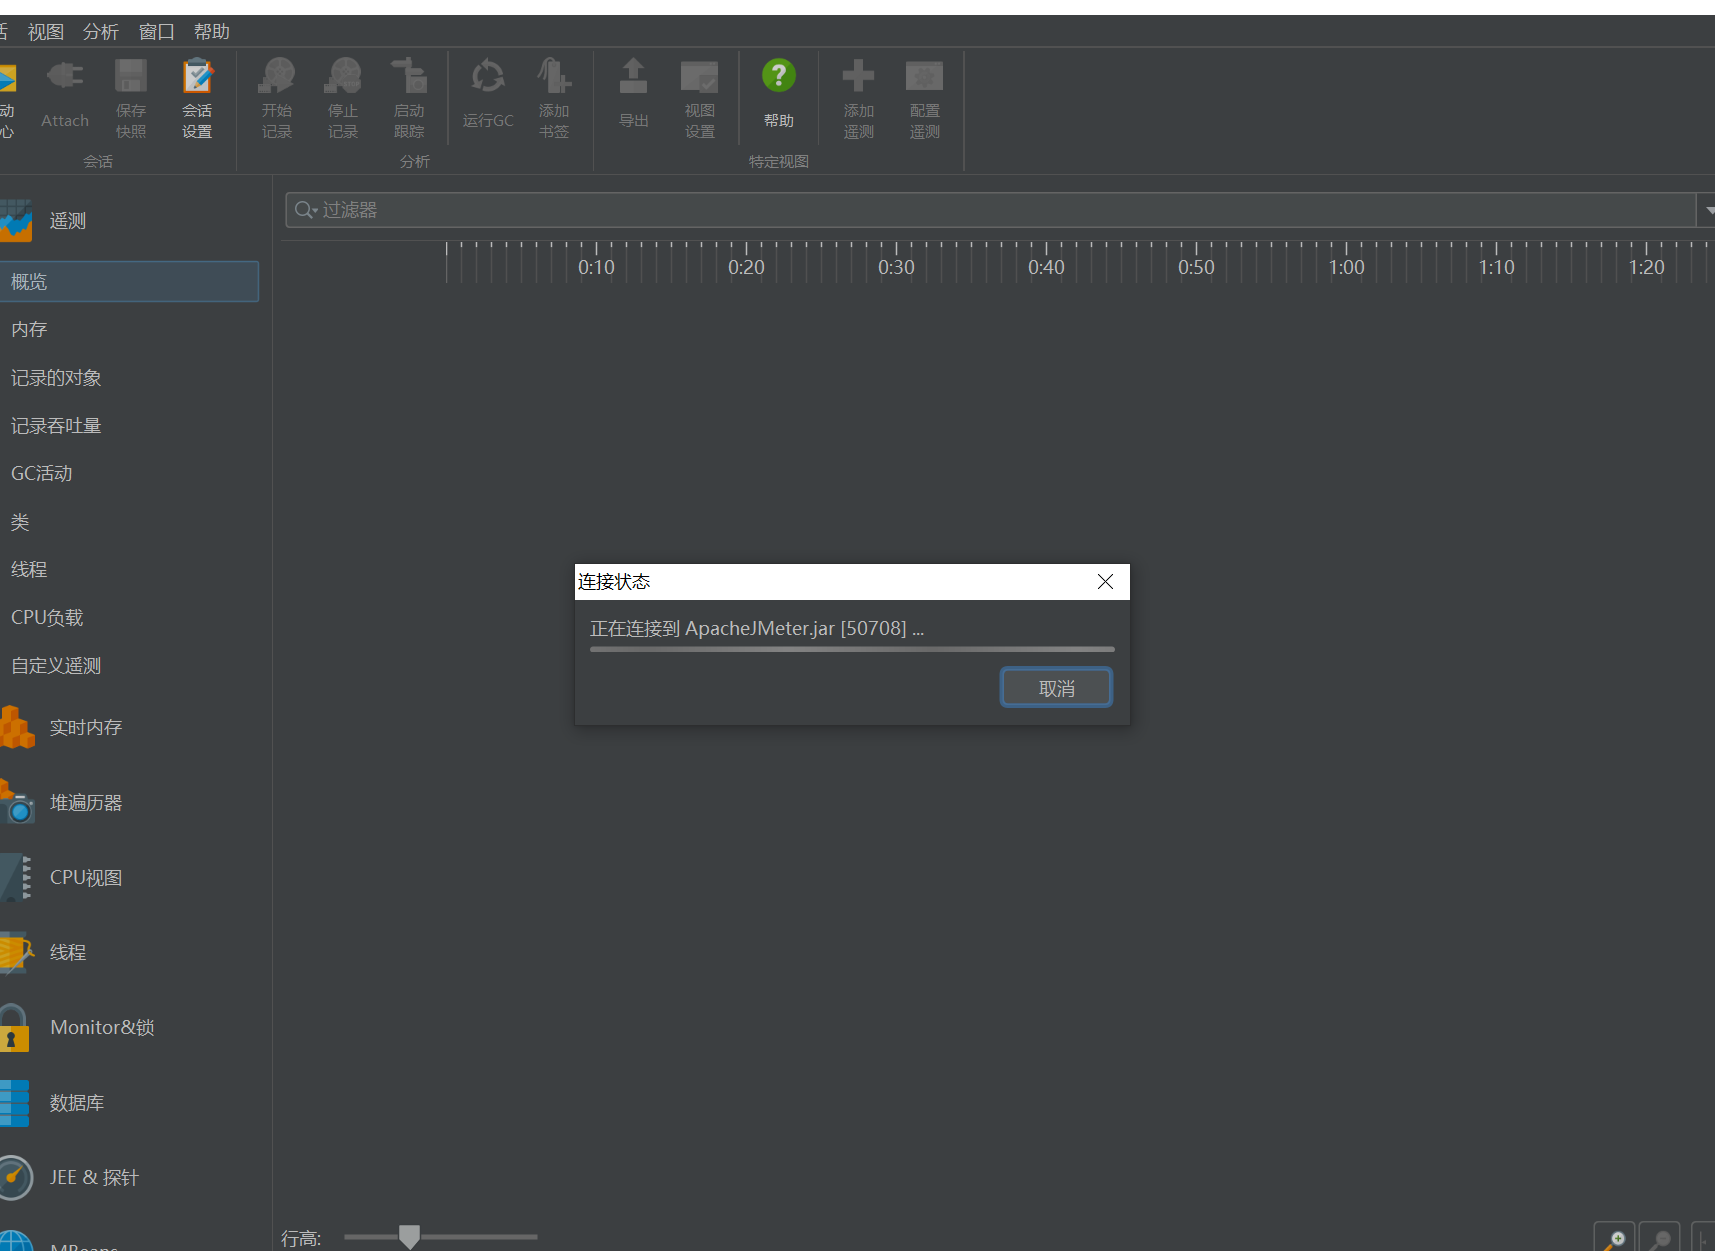Open the 窗口 menu
The width and height of the screenshot is (1715, 1251).
click(x=156, y=32)
